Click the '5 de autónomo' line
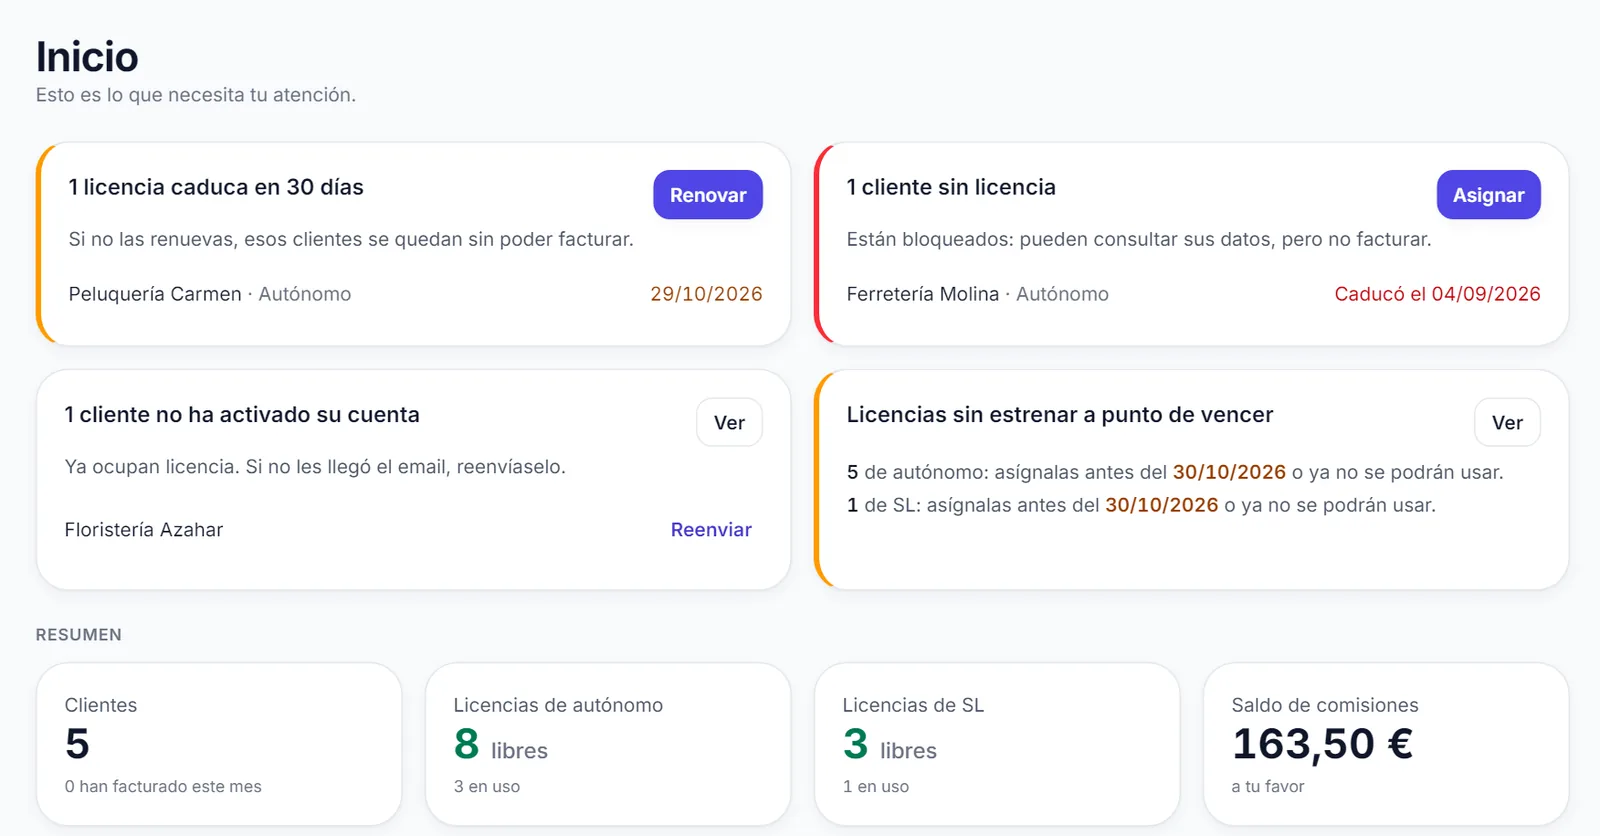 tap(1175, 472)
